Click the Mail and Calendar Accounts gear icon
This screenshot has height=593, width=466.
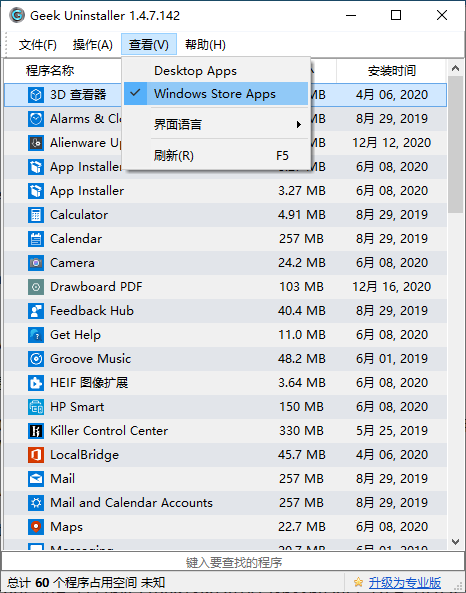pyautogui.click(x=36, y=503)
